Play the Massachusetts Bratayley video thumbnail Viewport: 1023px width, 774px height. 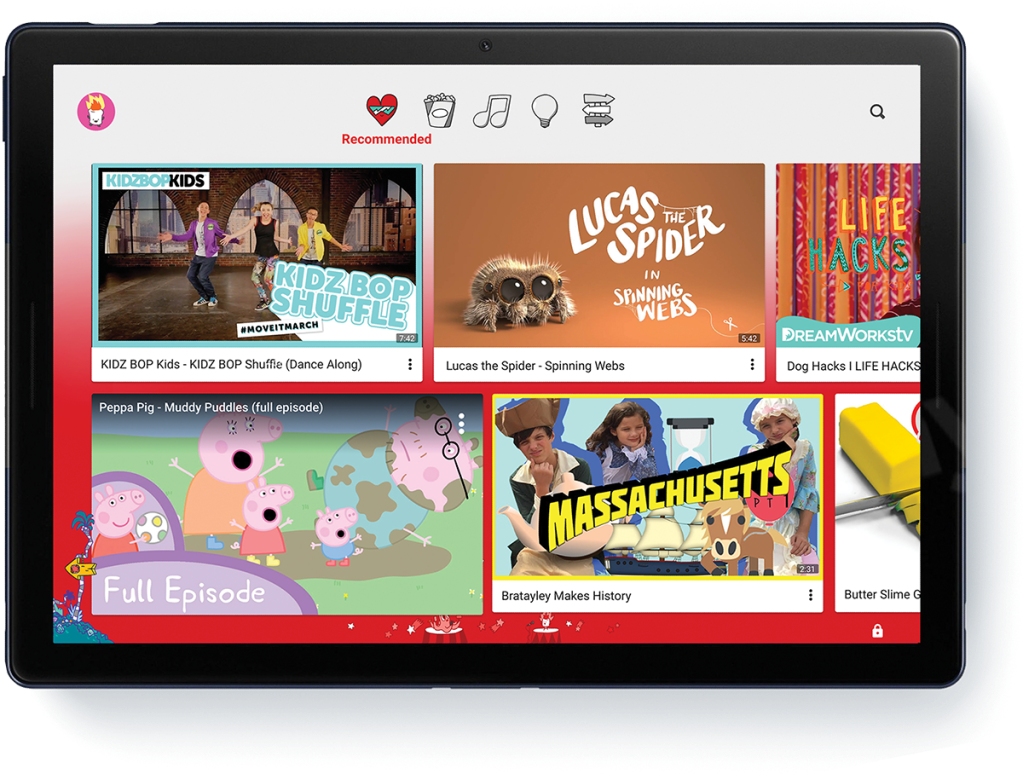[x=657, y=487]
